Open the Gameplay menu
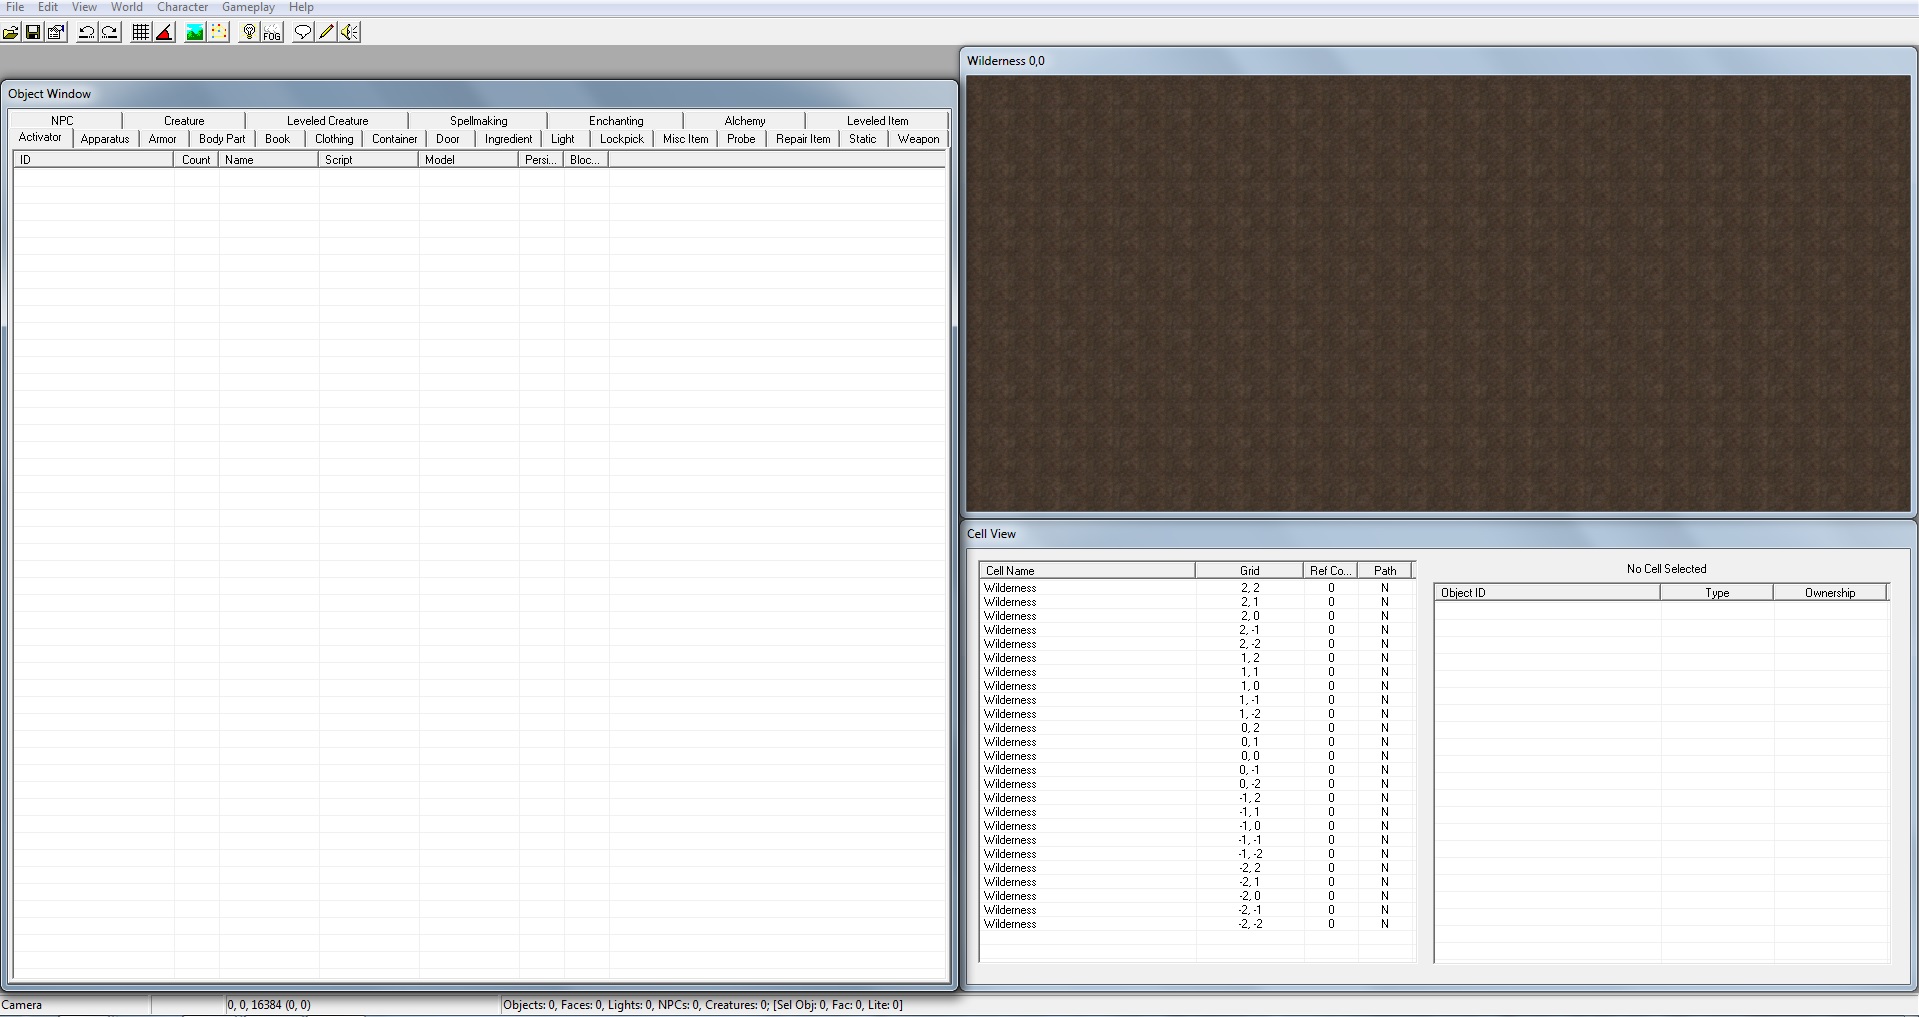 pos(248,7)
